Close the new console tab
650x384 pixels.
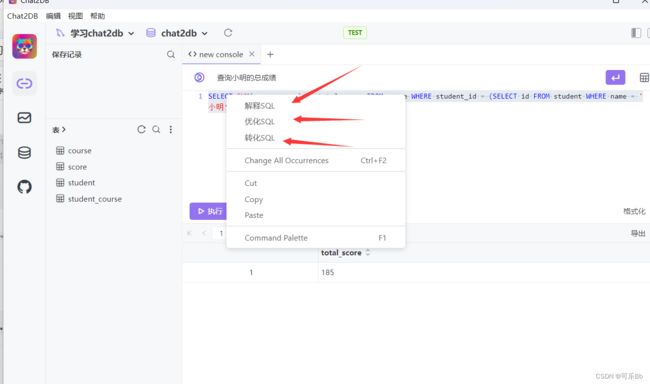252,54
